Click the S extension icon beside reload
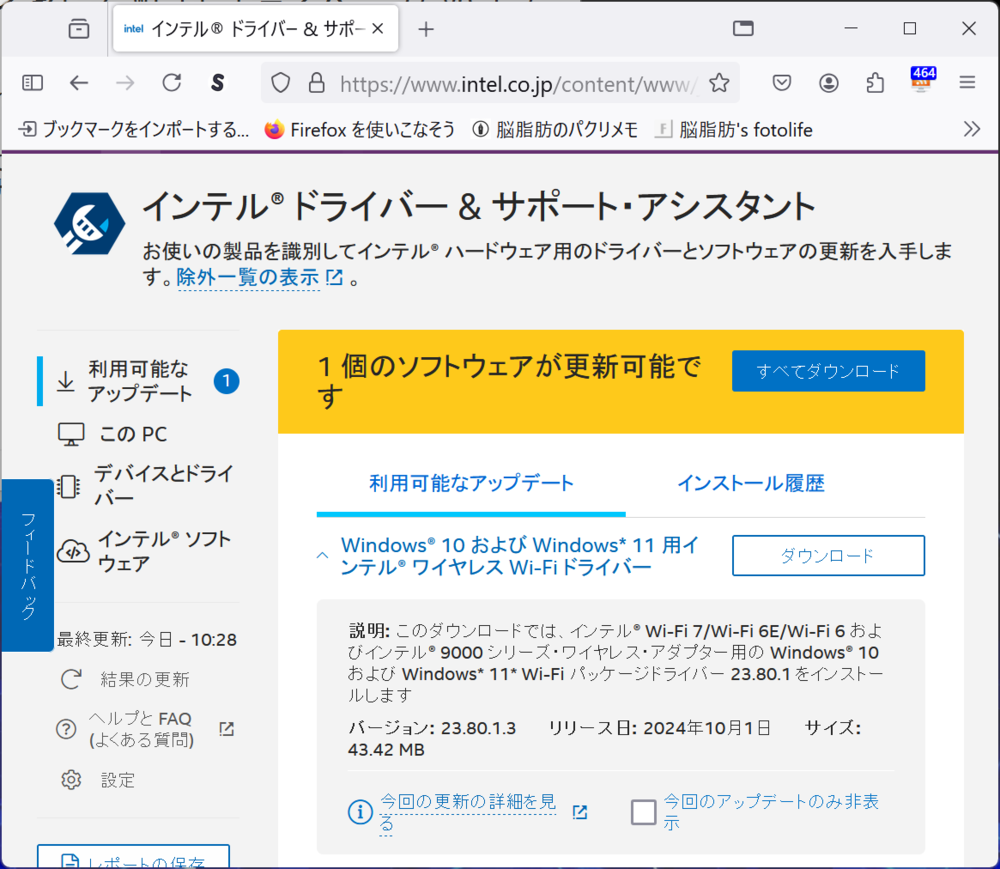This screenshot has height=869, width=1000. (217, 83)
